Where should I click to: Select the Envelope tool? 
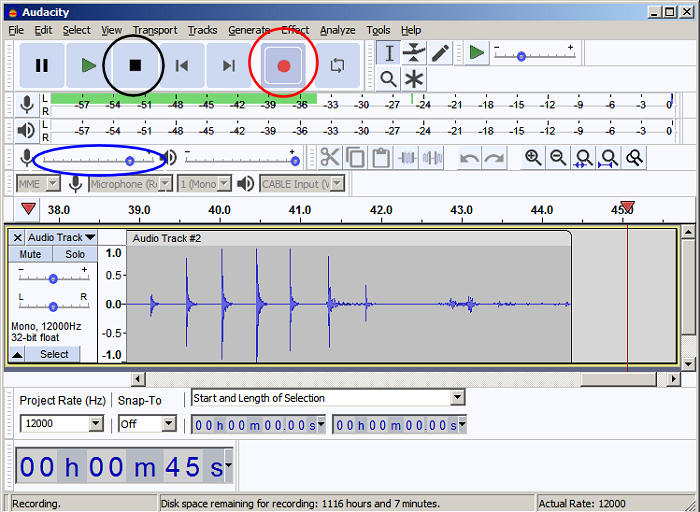click(x=414, y=53)
